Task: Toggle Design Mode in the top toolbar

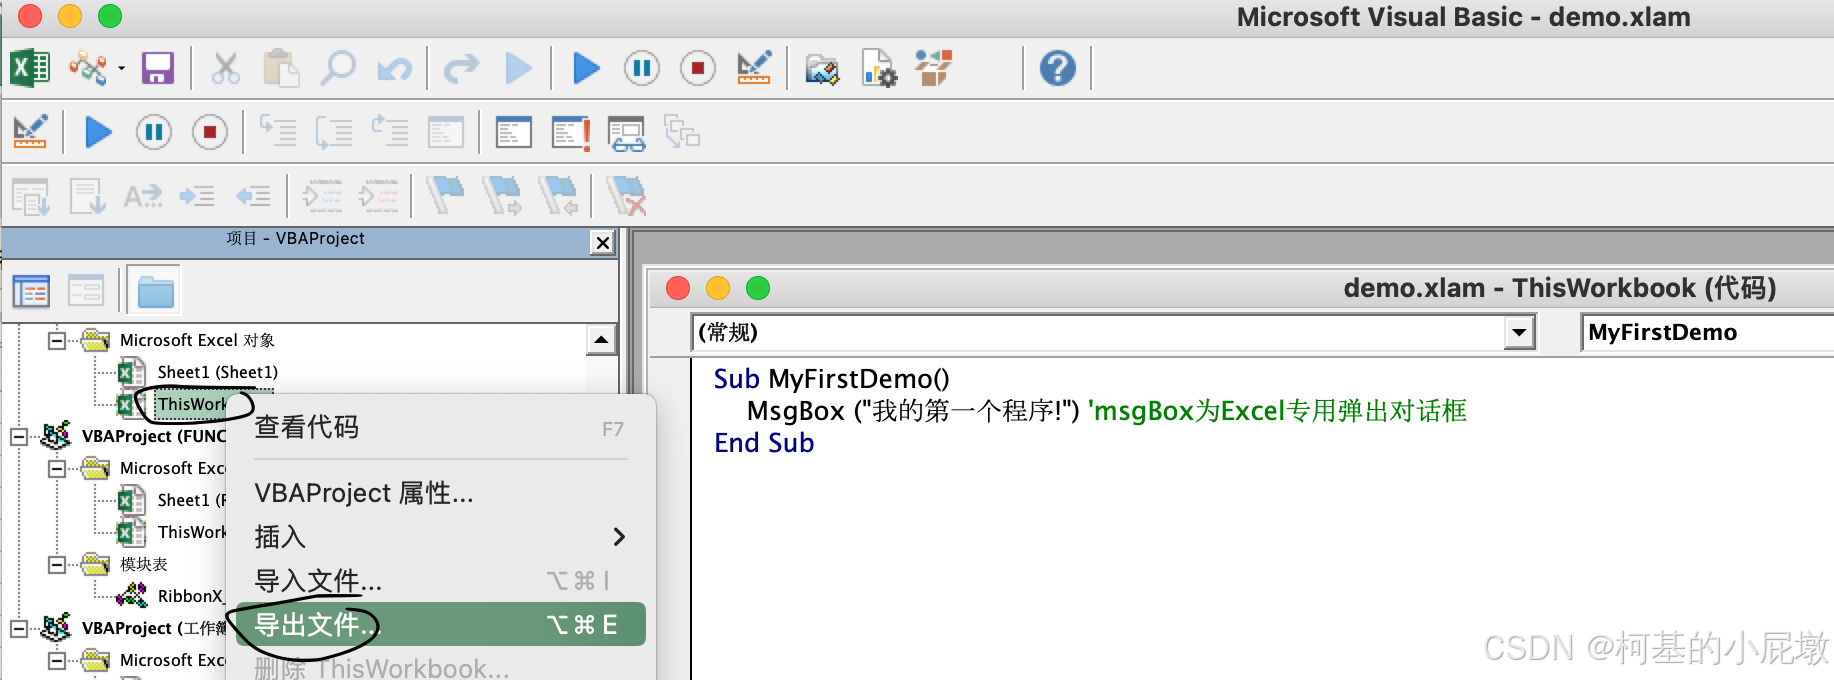Action: click(x=754, y=68)
